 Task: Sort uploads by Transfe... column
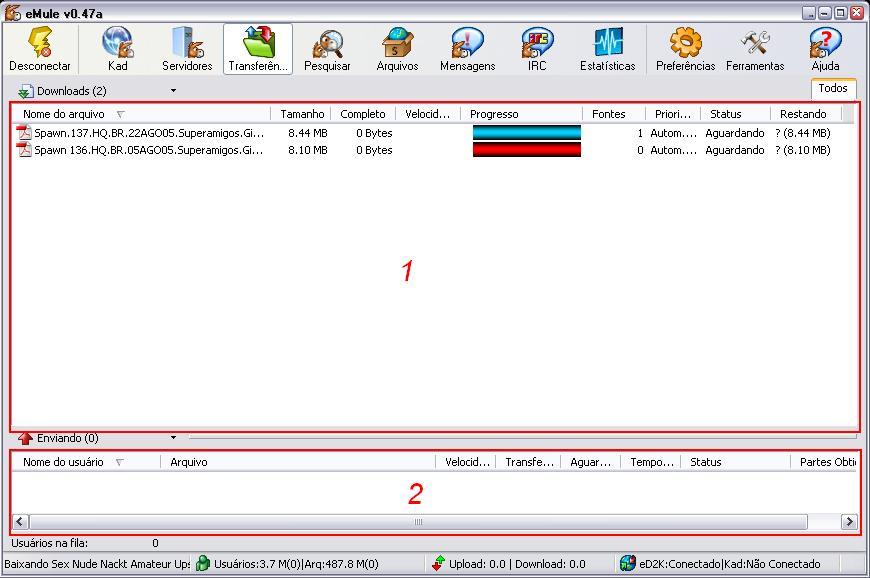(529, 462)
